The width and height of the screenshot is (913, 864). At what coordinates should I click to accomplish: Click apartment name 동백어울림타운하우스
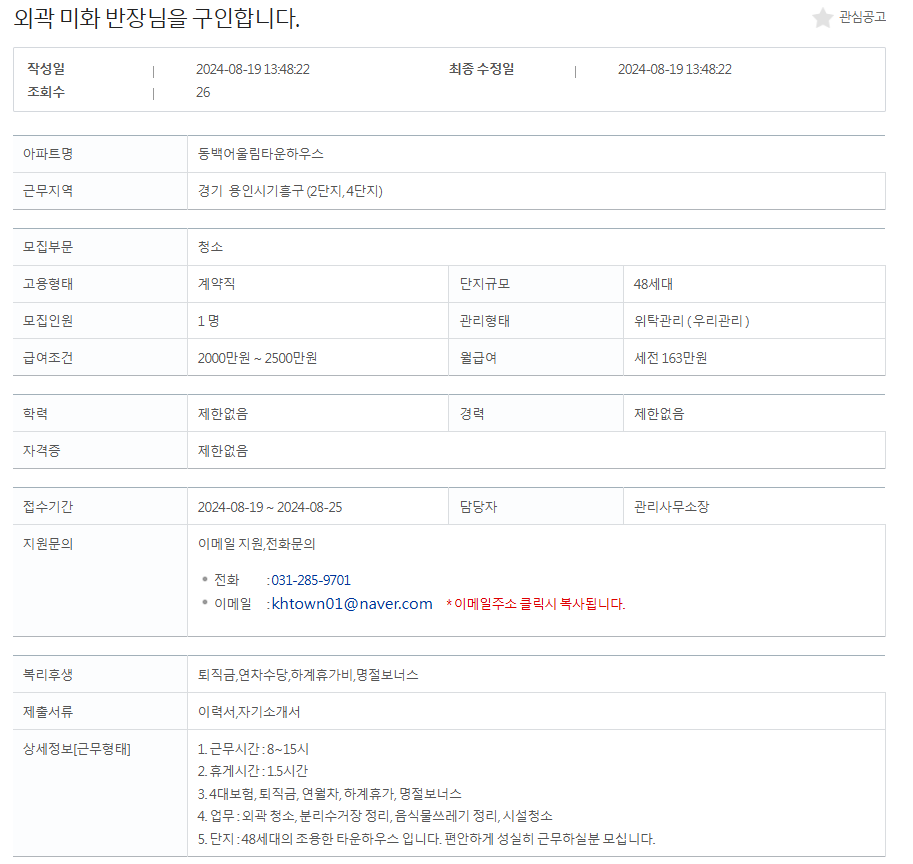(260, 154)
